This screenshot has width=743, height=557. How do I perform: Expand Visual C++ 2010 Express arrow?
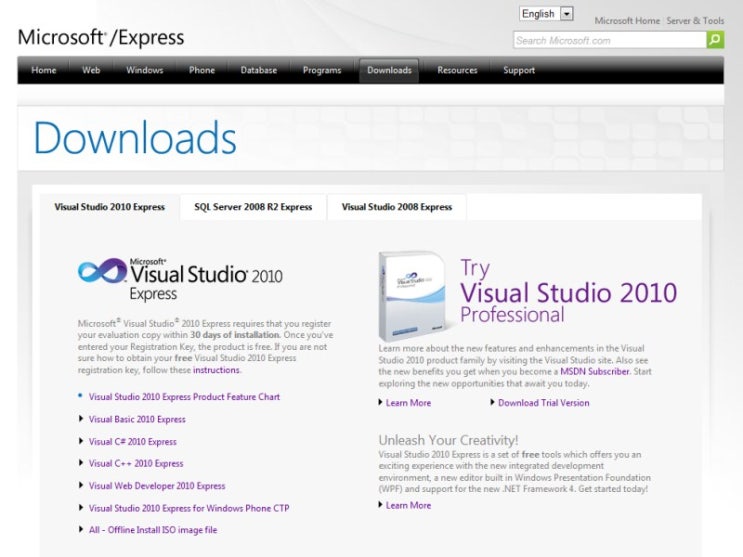[x=81, y=463]
